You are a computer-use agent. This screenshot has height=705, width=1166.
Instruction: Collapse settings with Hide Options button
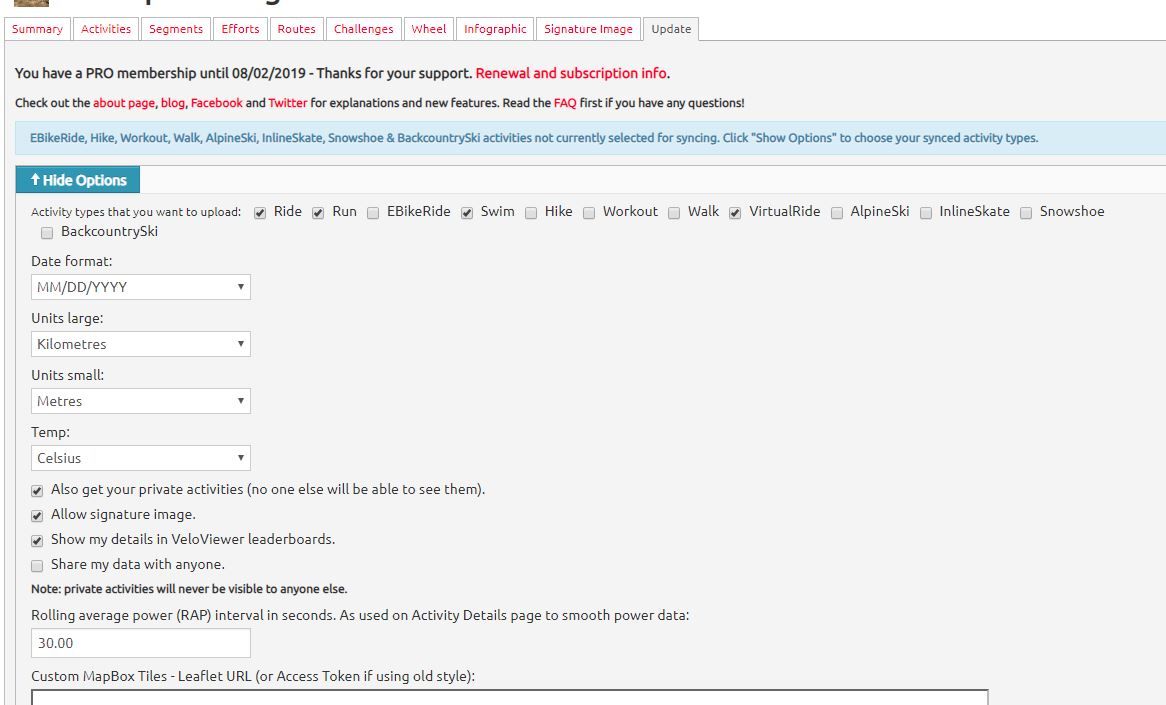click(x=78, y=180)
